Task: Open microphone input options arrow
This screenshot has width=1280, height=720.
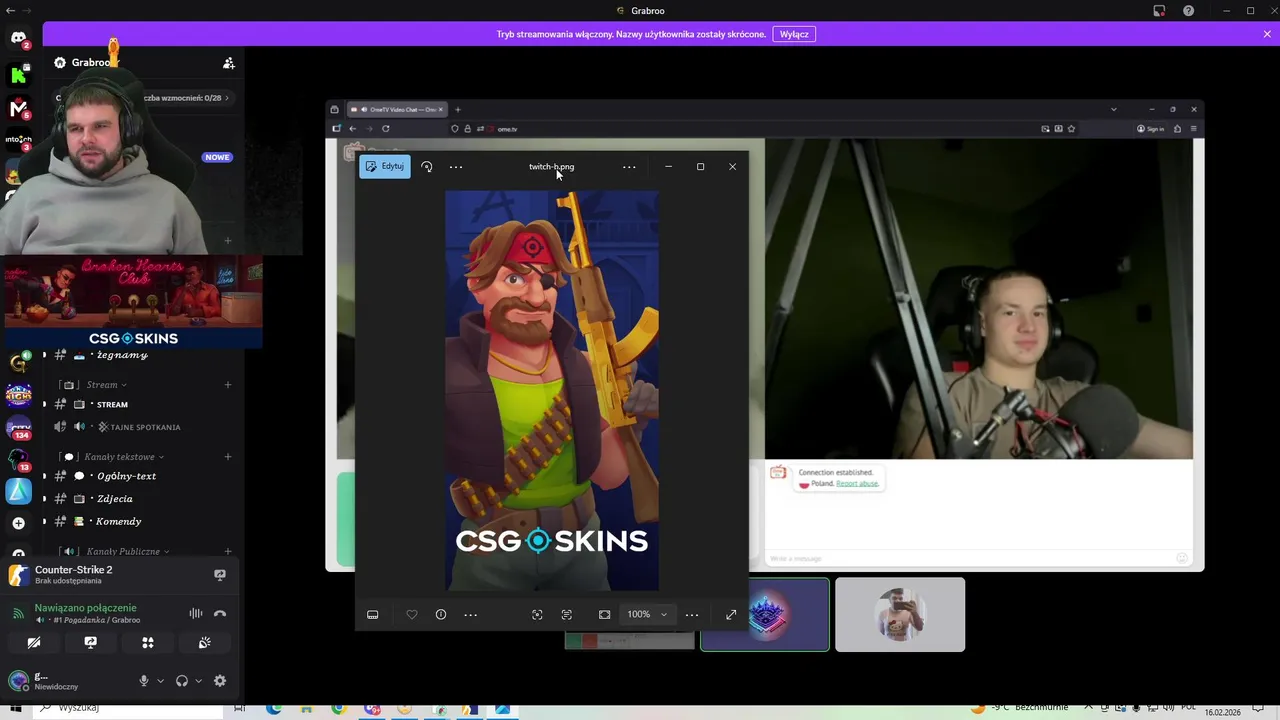Action: click(x=160, y=681)
